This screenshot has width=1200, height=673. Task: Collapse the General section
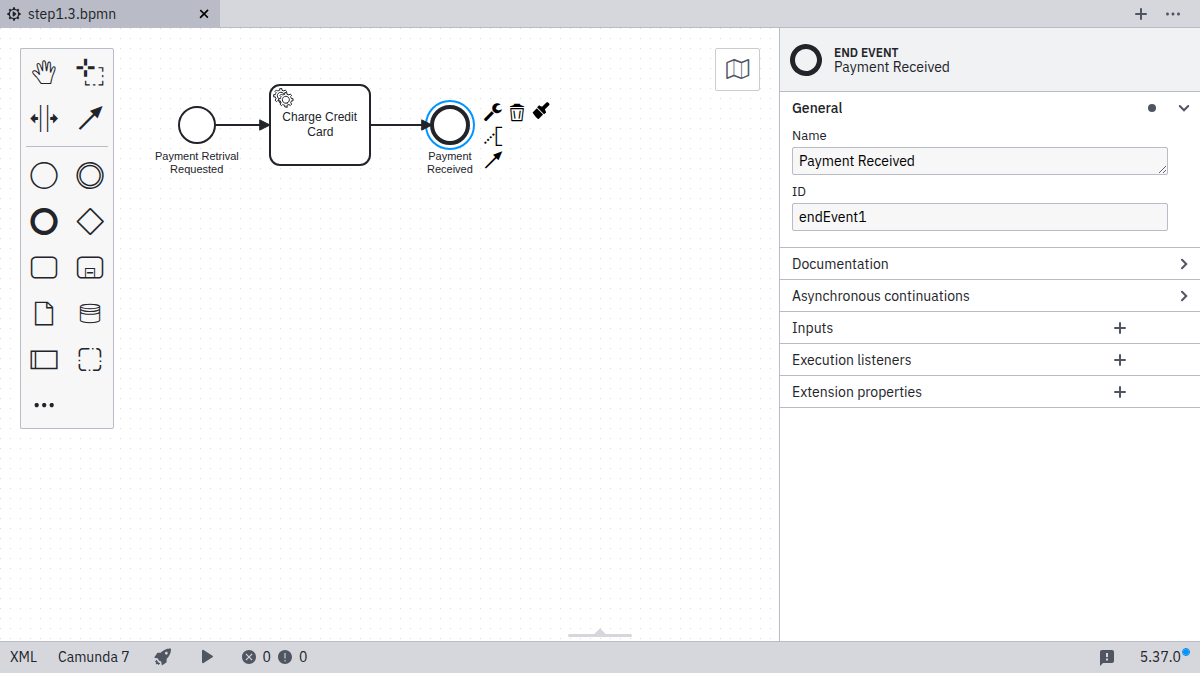(x=1184, y=108)
